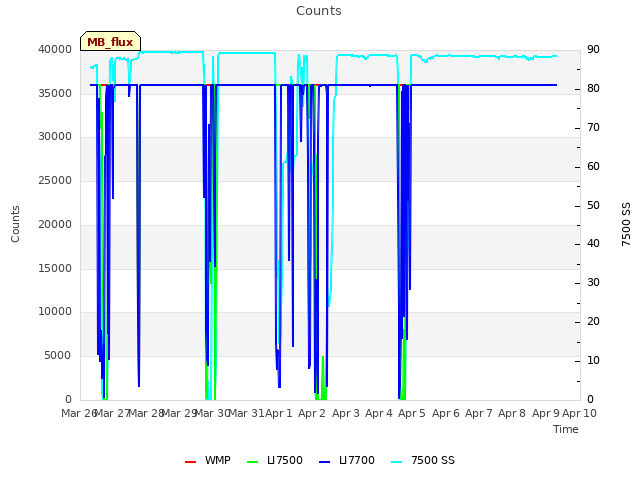Click the Mar 31 date label
The width and height of the screenshot is (640, 480).
click(246, 413)
